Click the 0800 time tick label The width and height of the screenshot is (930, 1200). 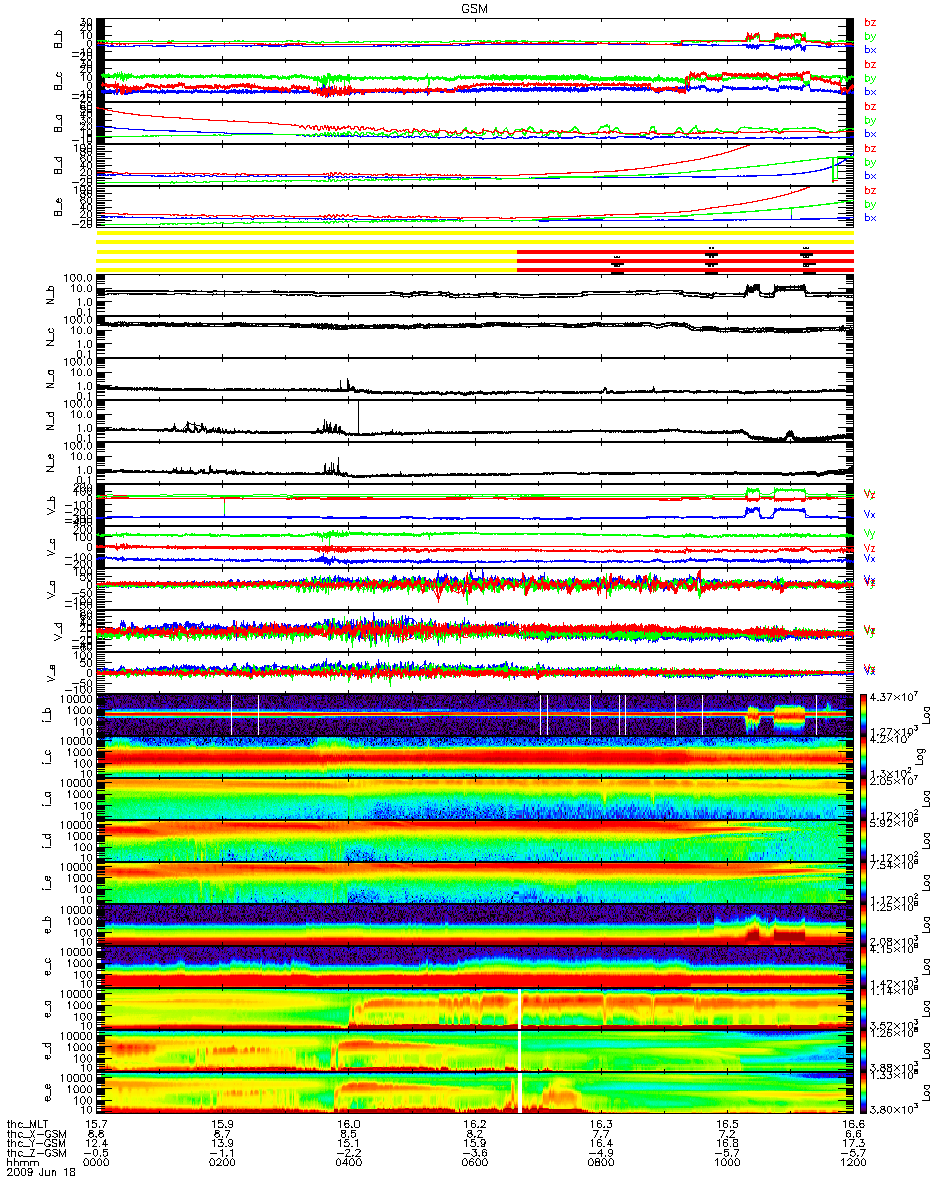[x=601, y=1160]
